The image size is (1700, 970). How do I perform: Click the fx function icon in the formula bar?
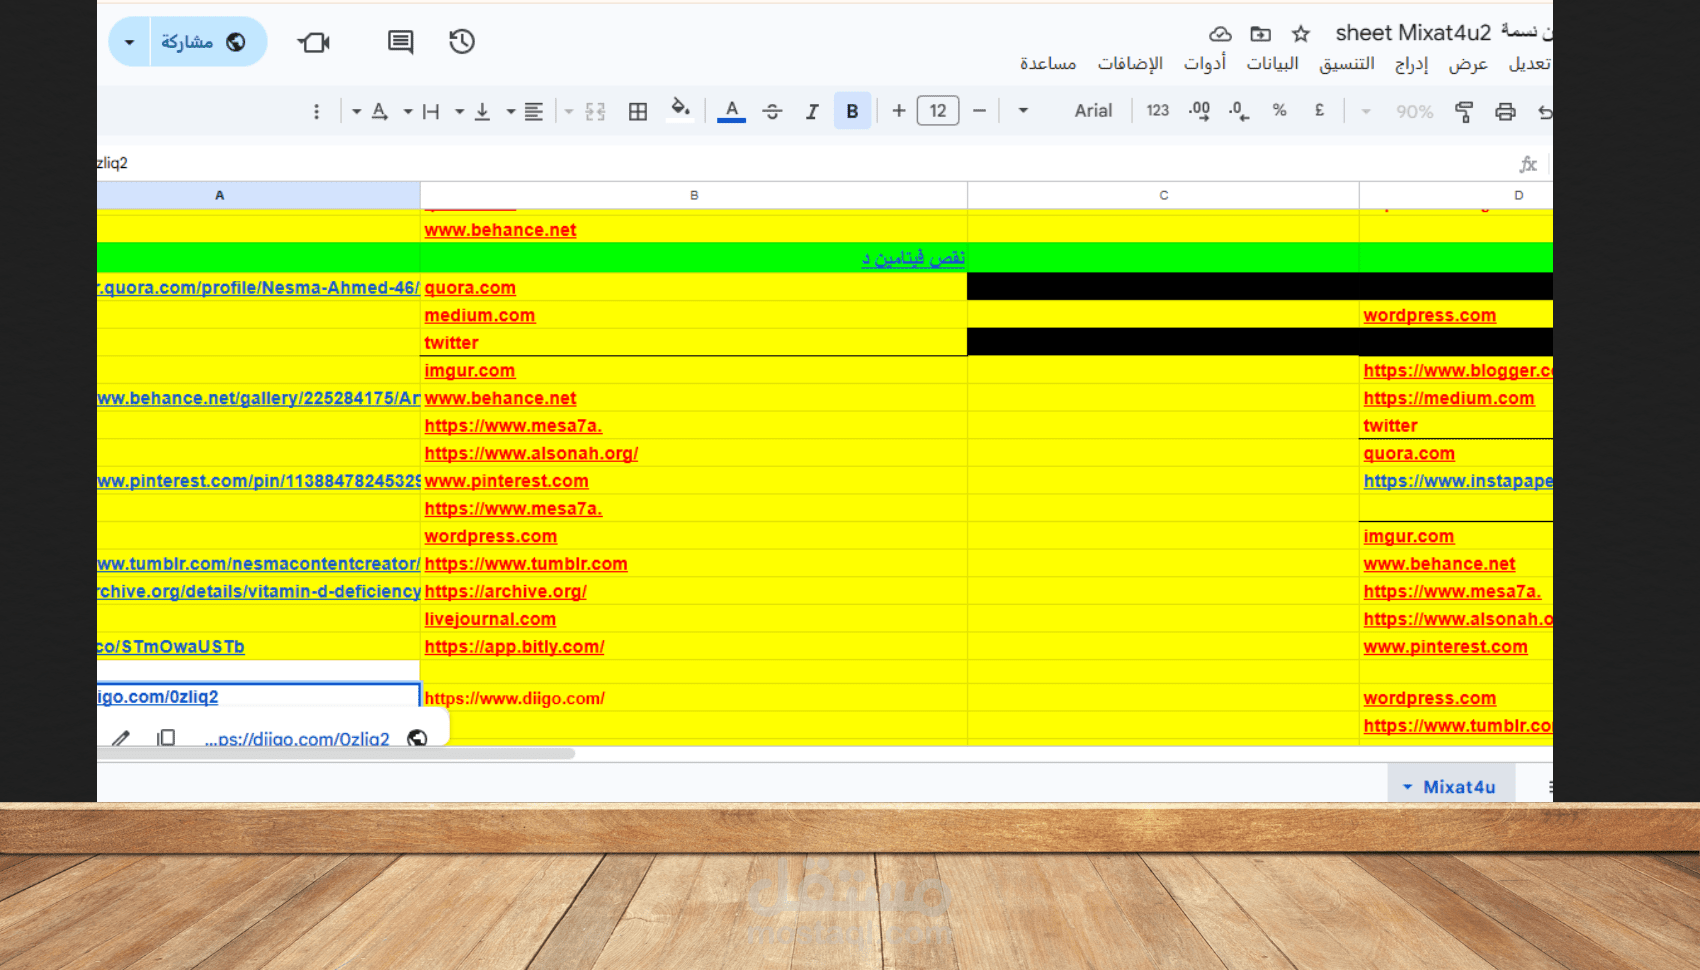click(x=1528, y=164)
